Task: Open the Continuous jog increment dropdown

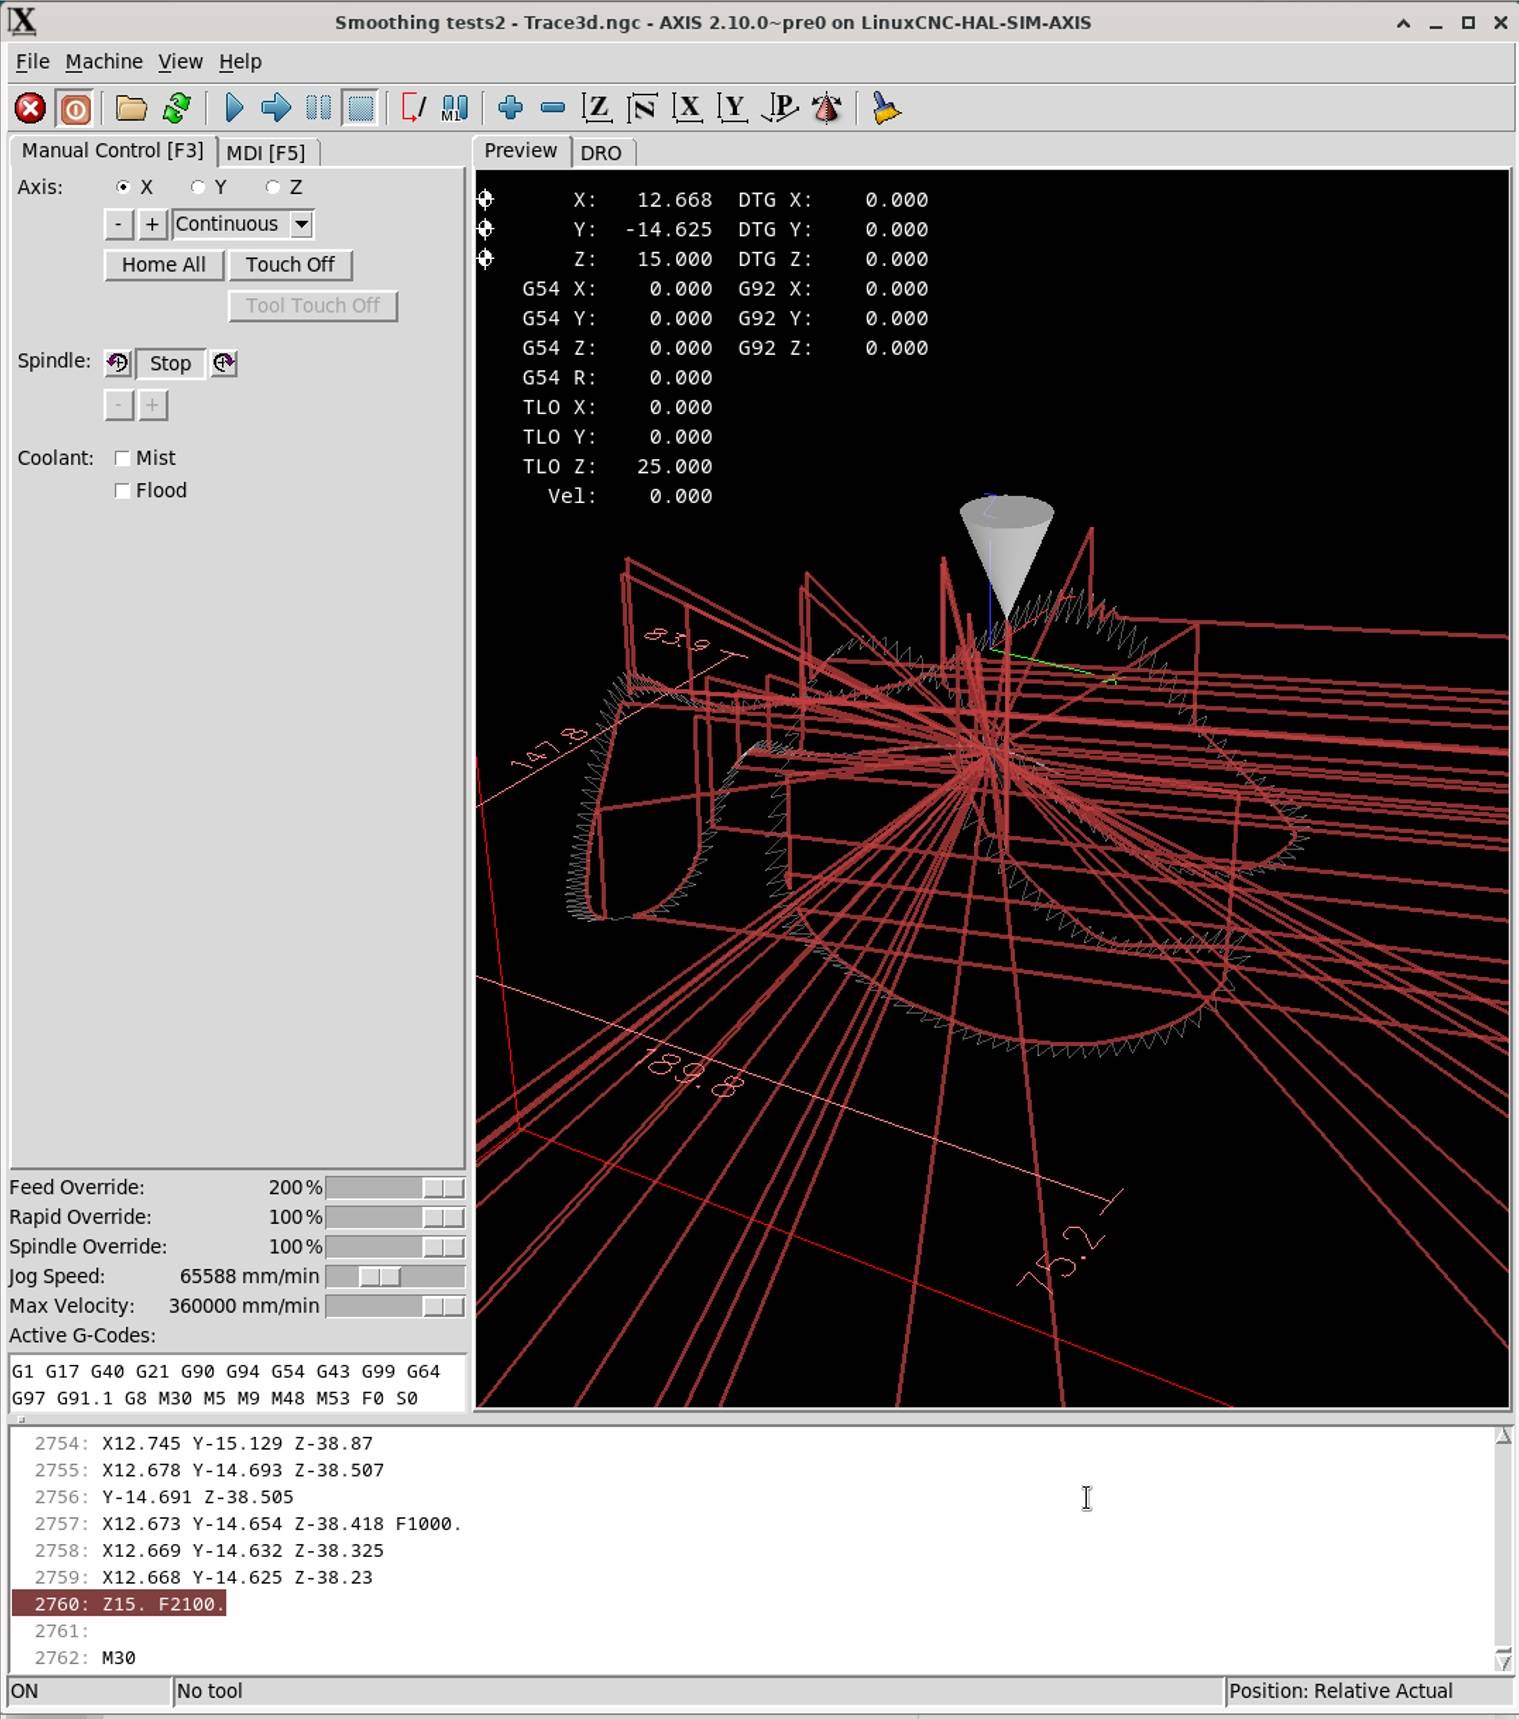Action: (301, 224)
